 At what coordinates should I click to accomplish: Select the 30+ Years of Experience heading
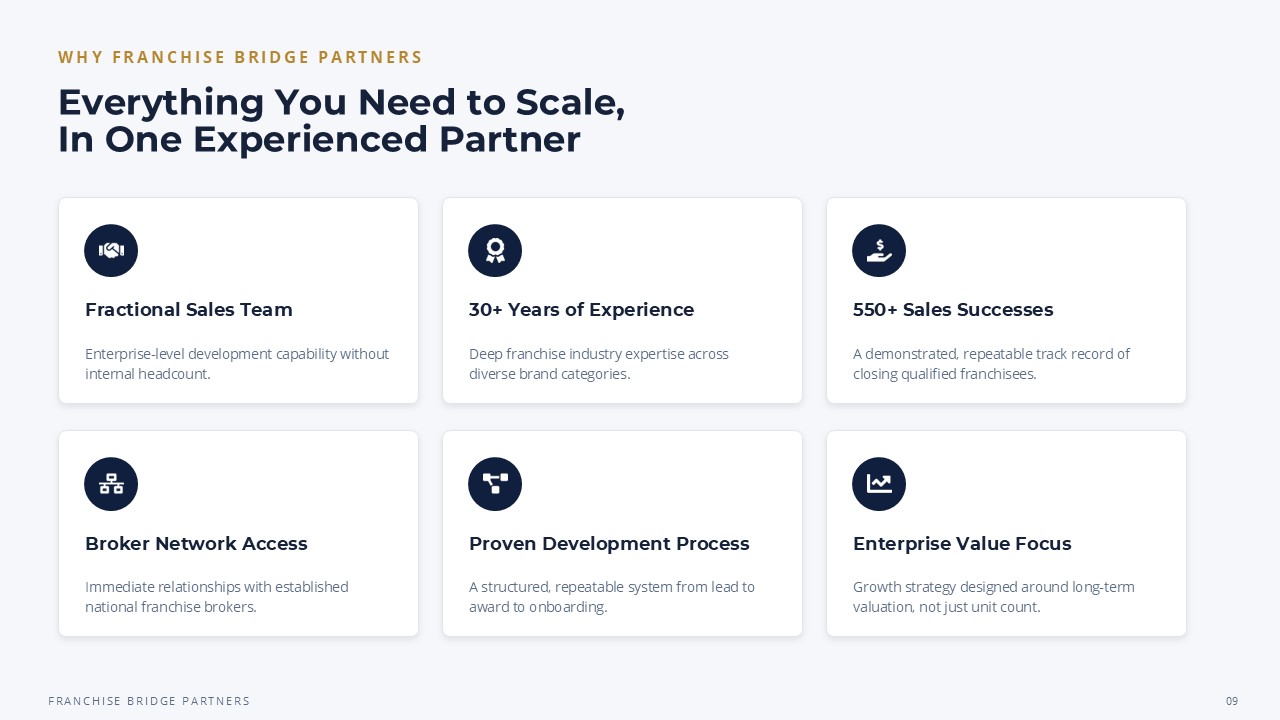coord(581,310)
